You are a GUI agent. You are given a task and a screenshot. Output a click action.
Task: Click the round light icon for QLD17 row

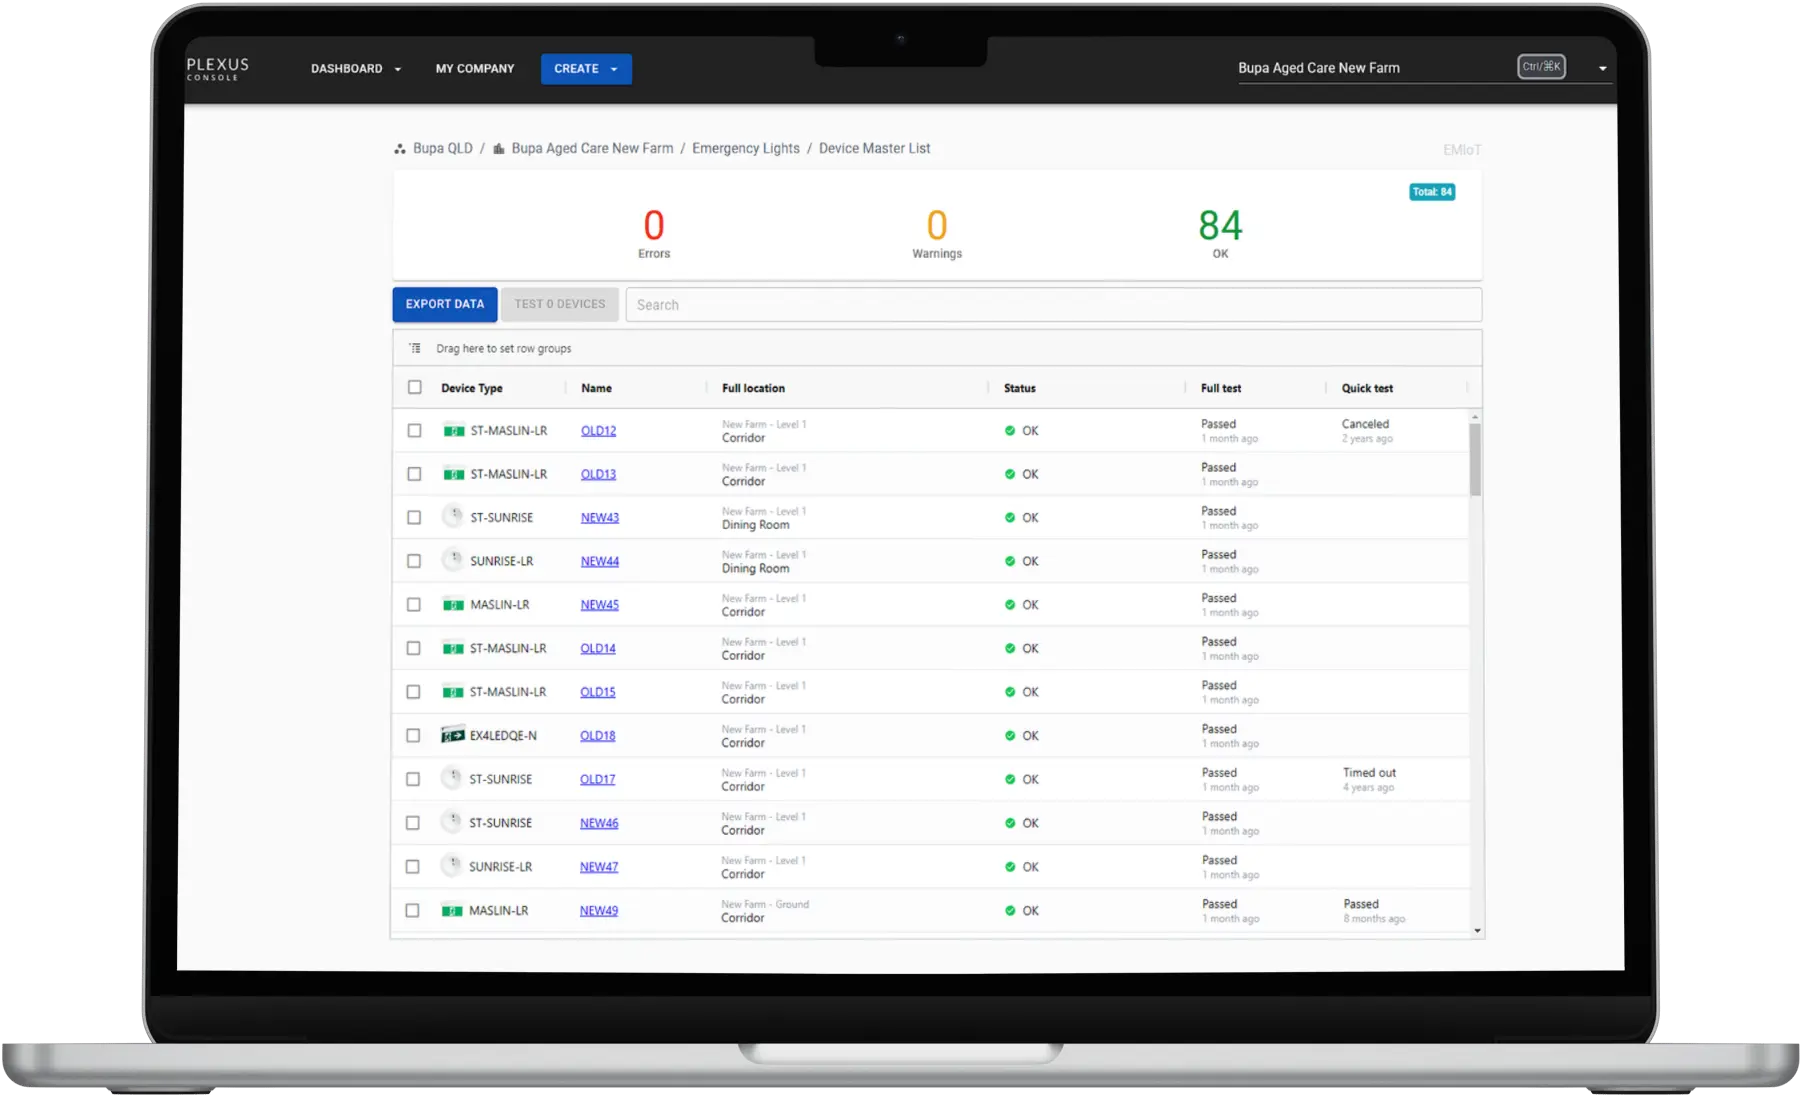453,778
